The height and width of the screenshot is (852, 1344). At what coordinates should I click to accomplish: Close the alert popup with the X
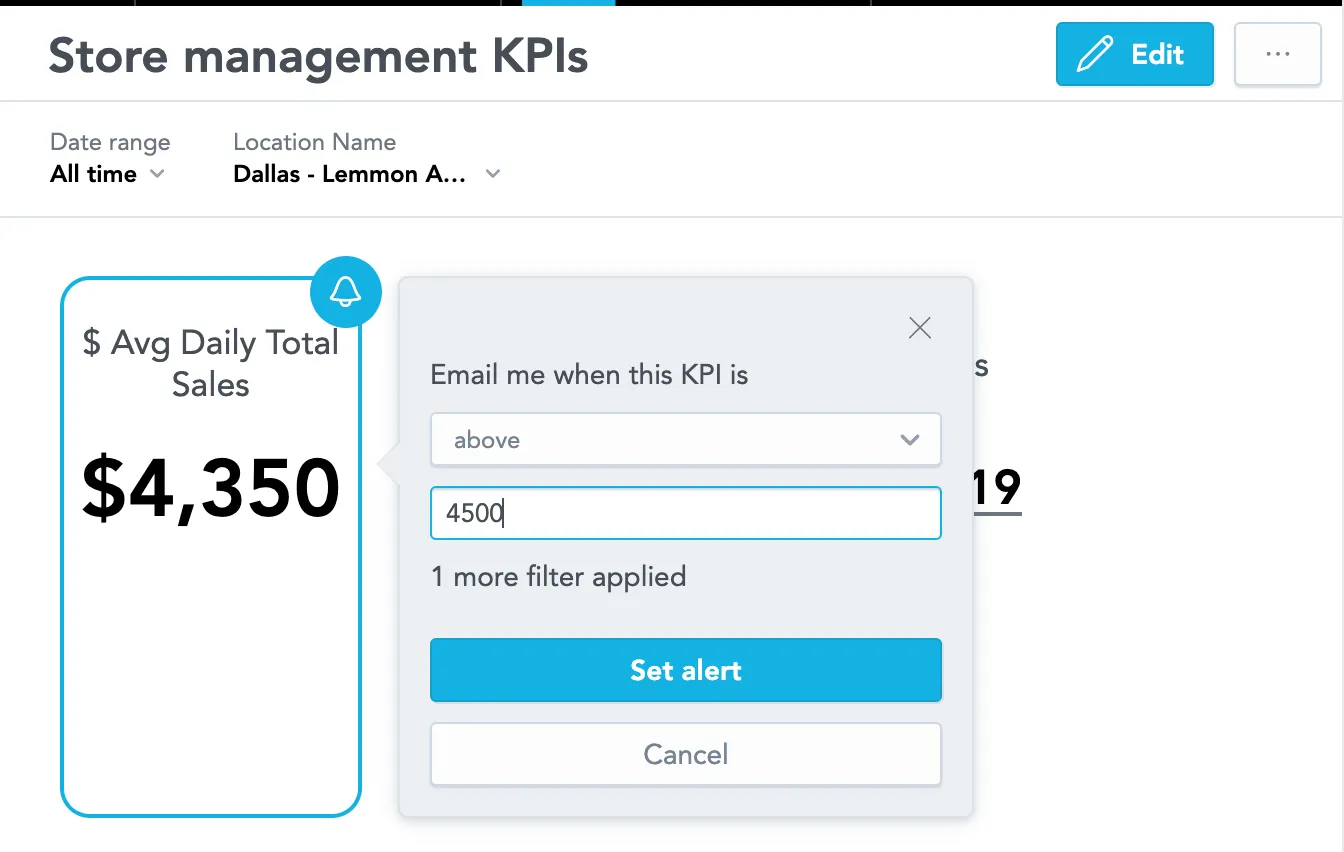tap(919, 328)
